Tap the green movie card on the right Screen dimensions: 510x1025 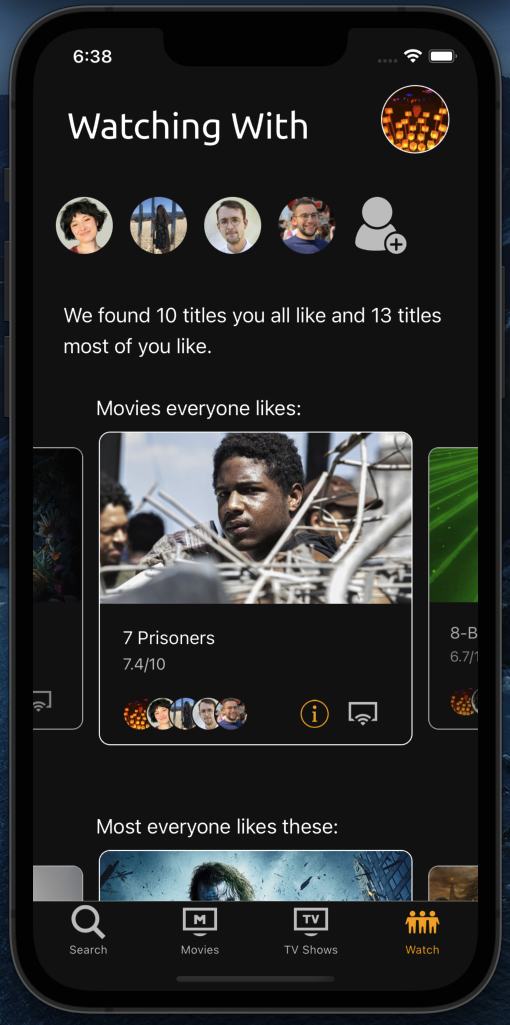point(453,588)
